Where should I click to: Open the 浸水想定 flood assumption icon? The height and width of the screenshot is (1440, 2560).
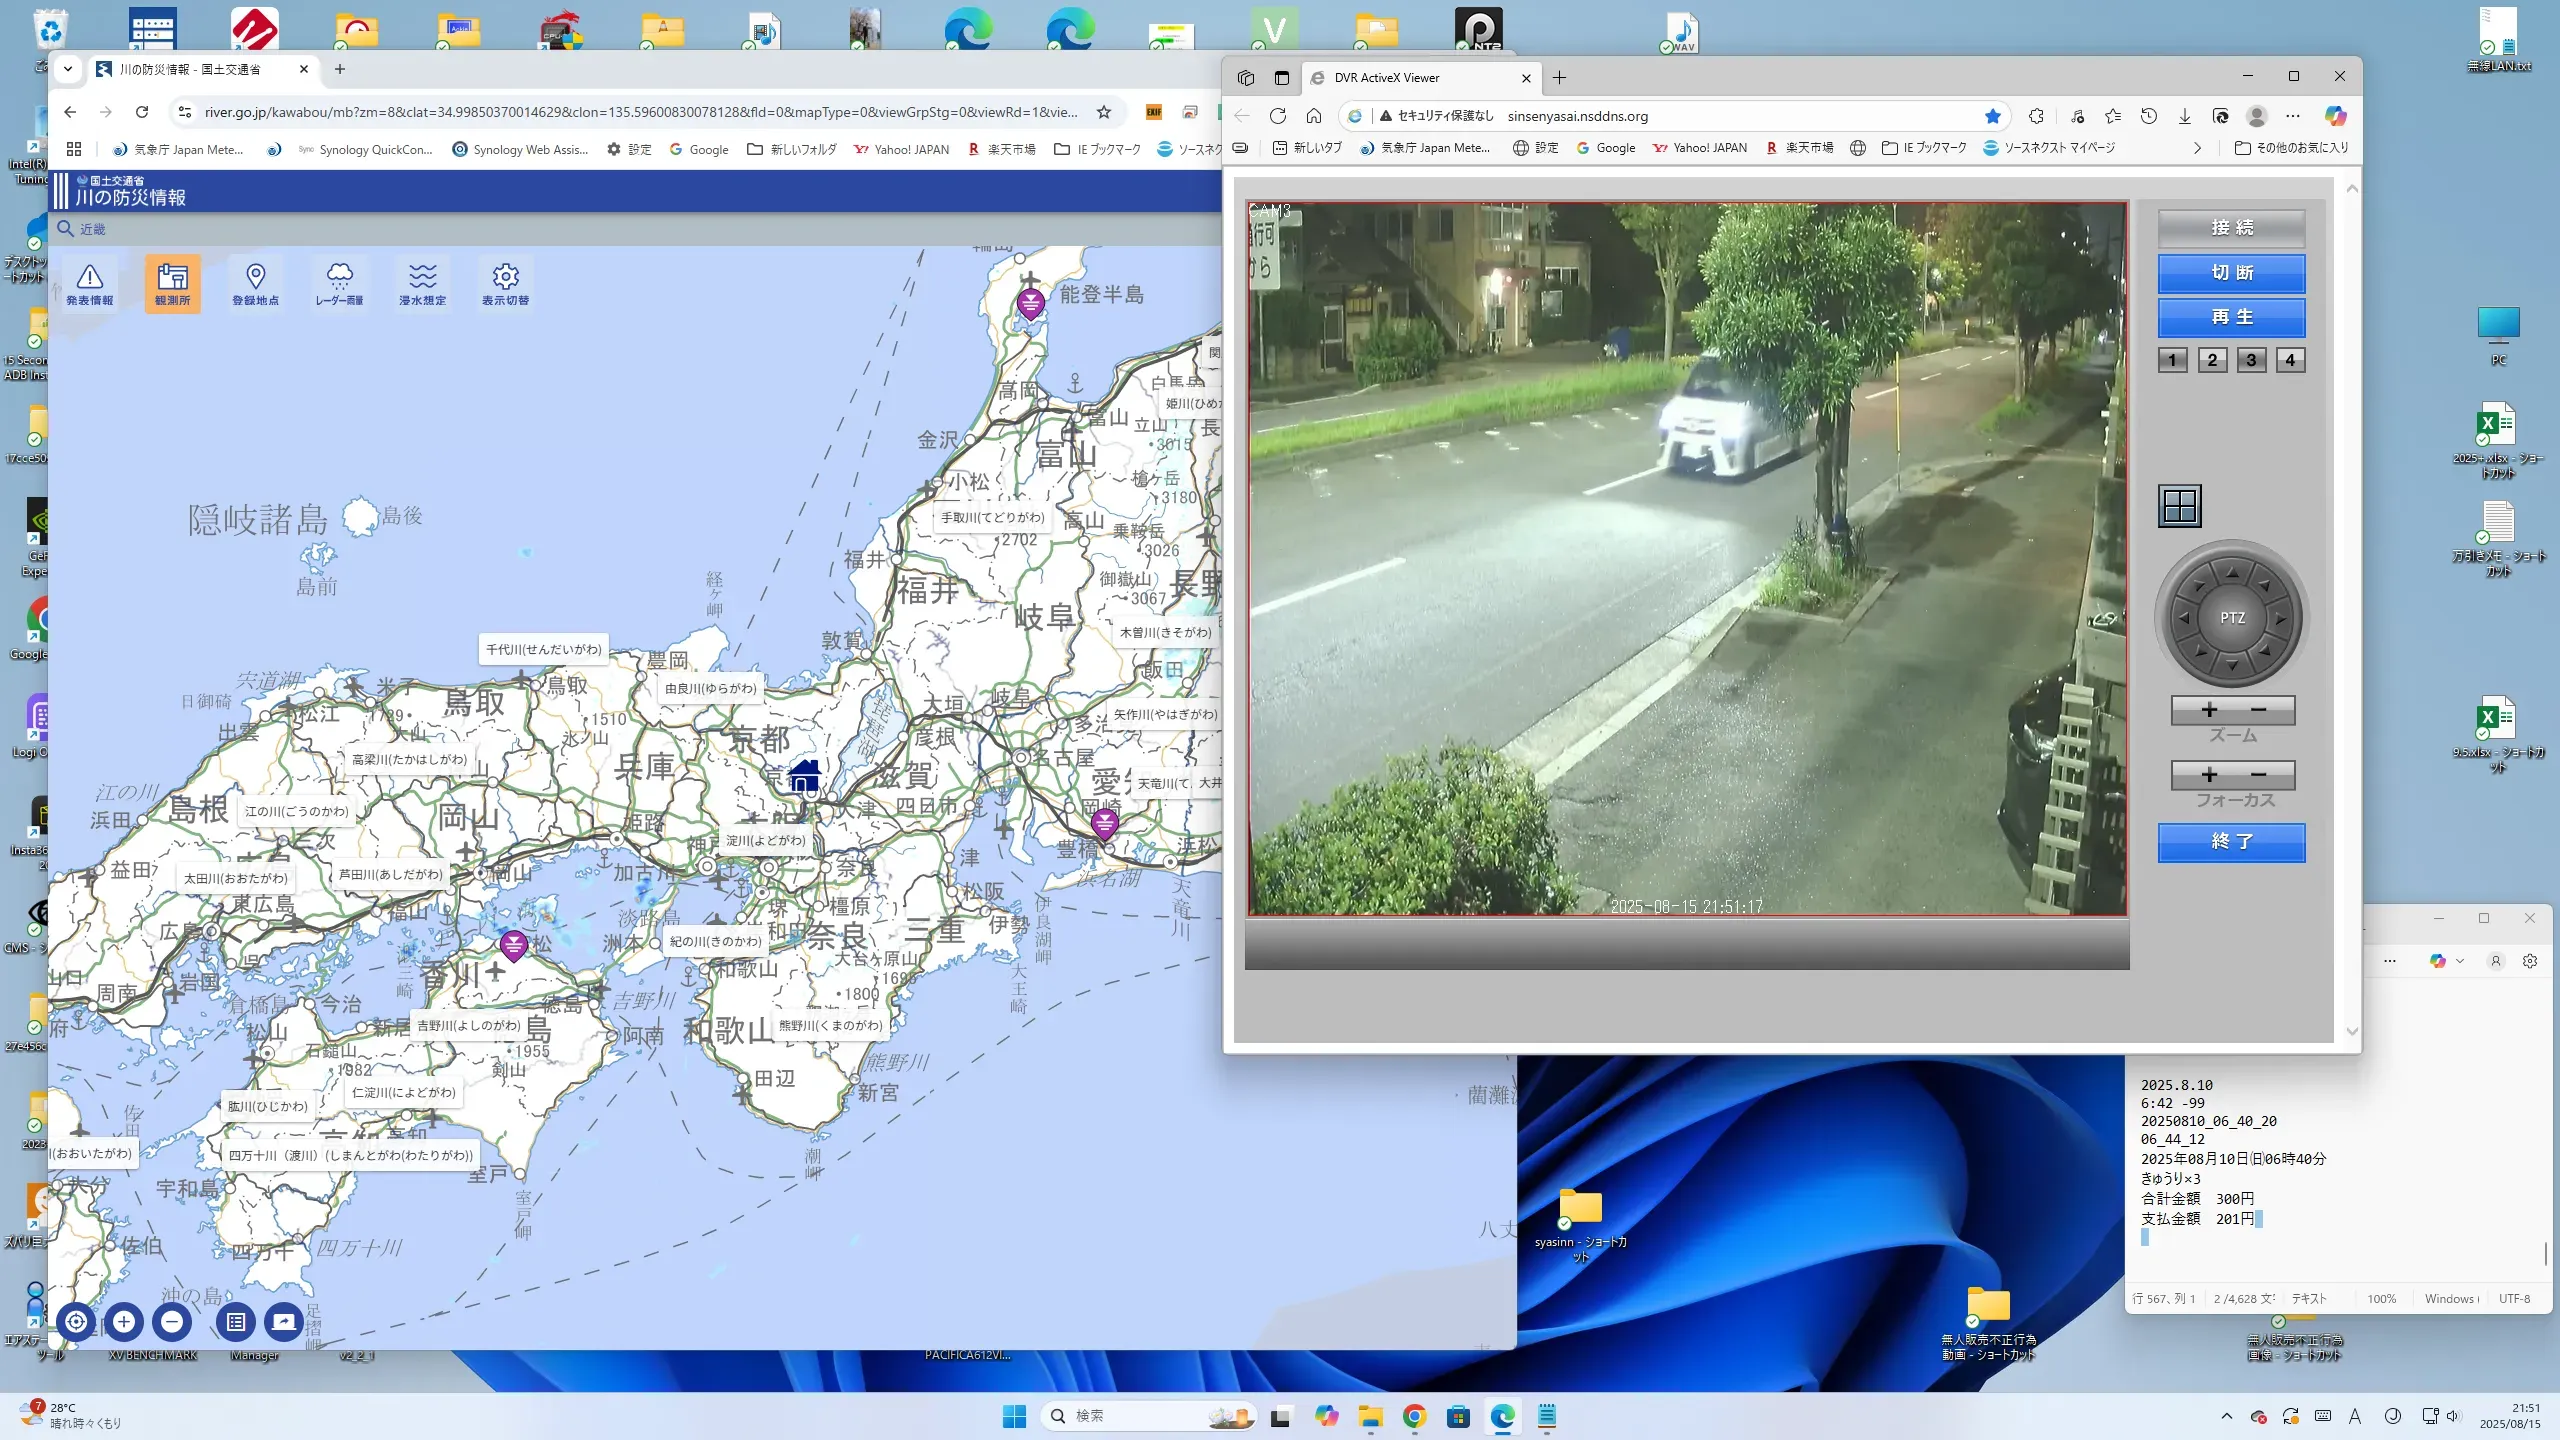point(422,284)
